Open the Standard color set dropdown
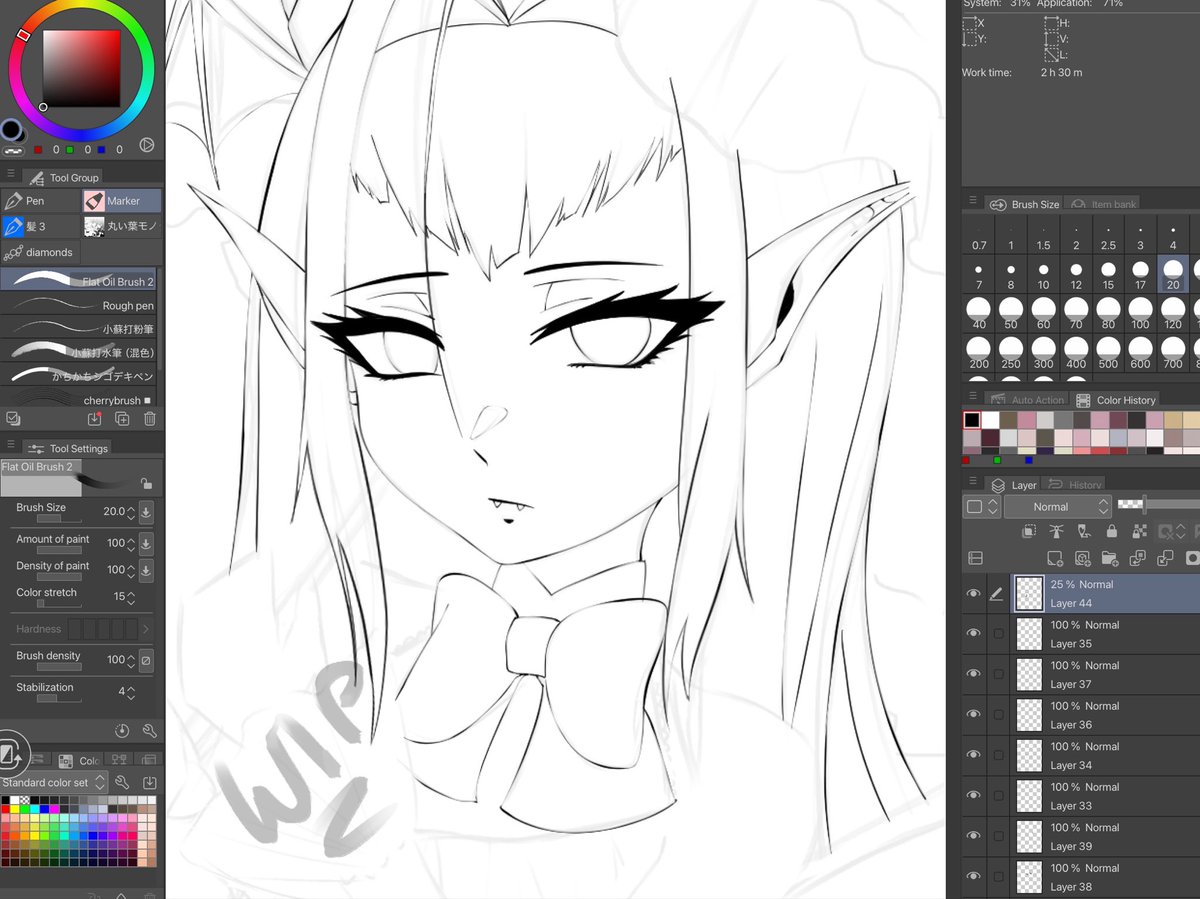The height and width of the screenshot is (899, 1200). [52, 783]
